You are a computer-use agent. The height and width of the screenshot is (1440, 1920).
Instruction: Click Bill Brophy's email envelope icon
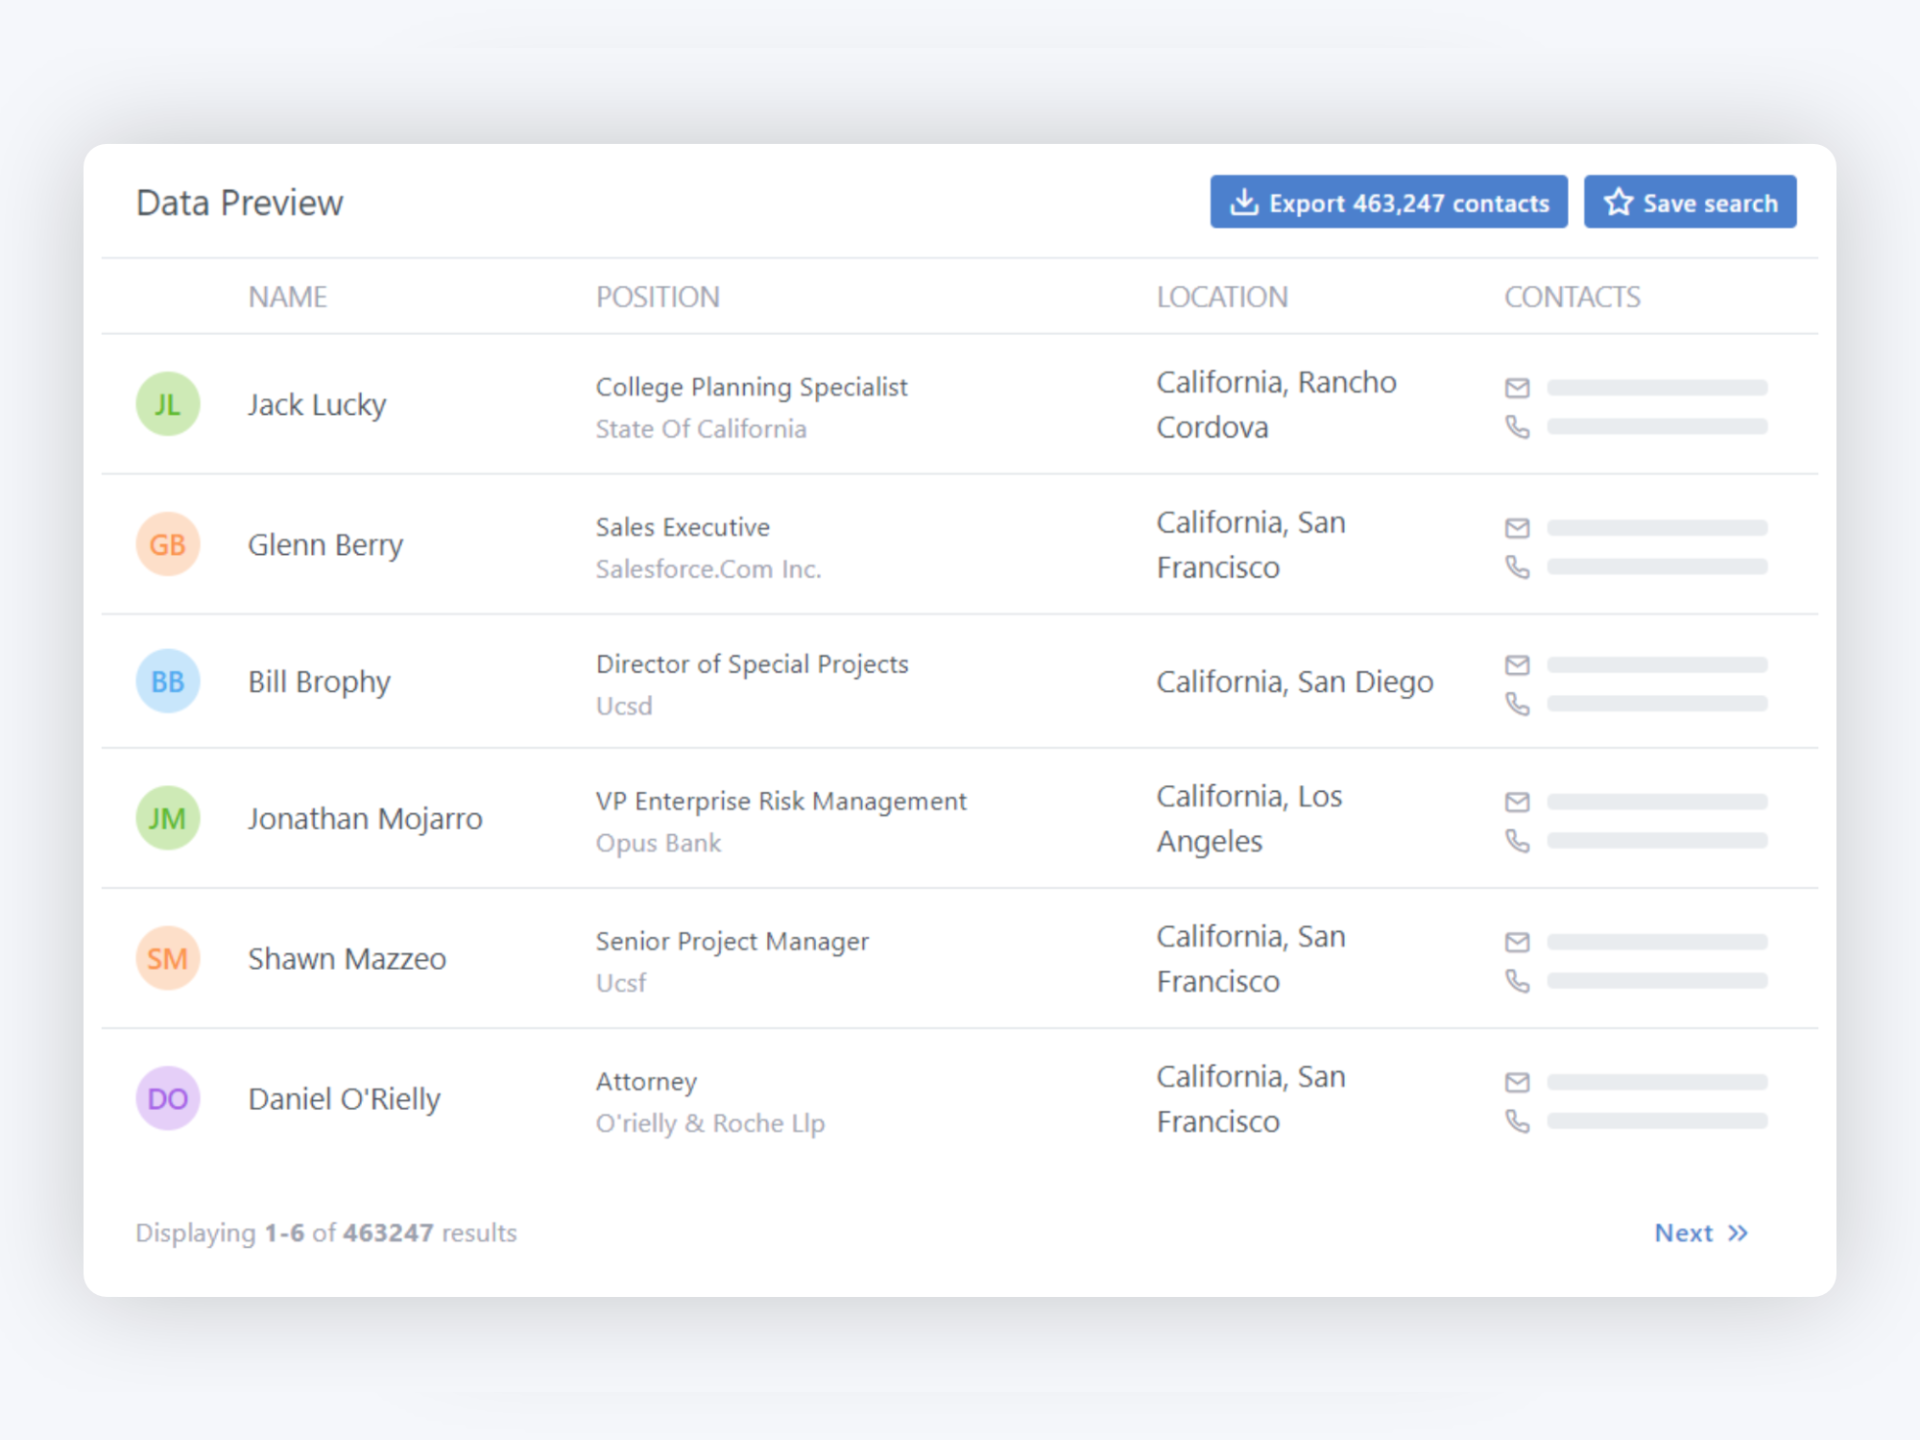coord(1517,665)
